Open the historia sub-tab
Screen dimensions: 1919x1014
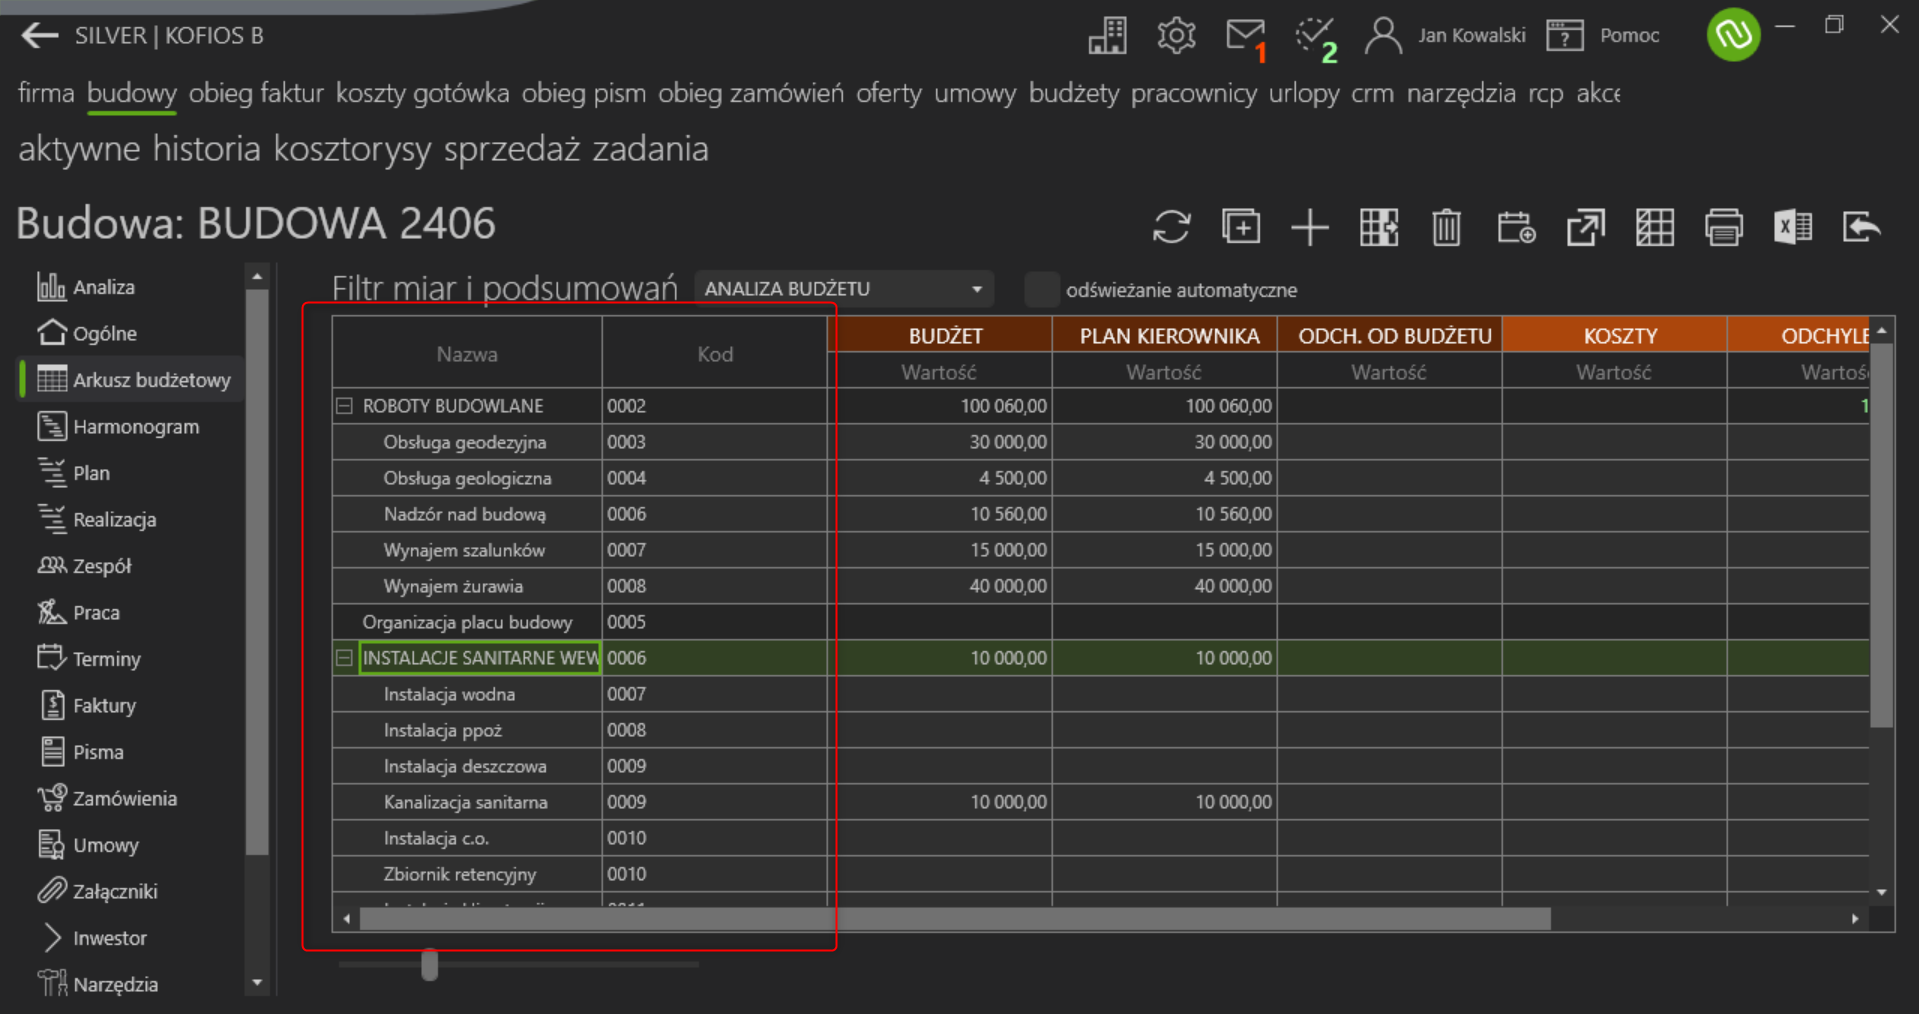pos(206,149)
